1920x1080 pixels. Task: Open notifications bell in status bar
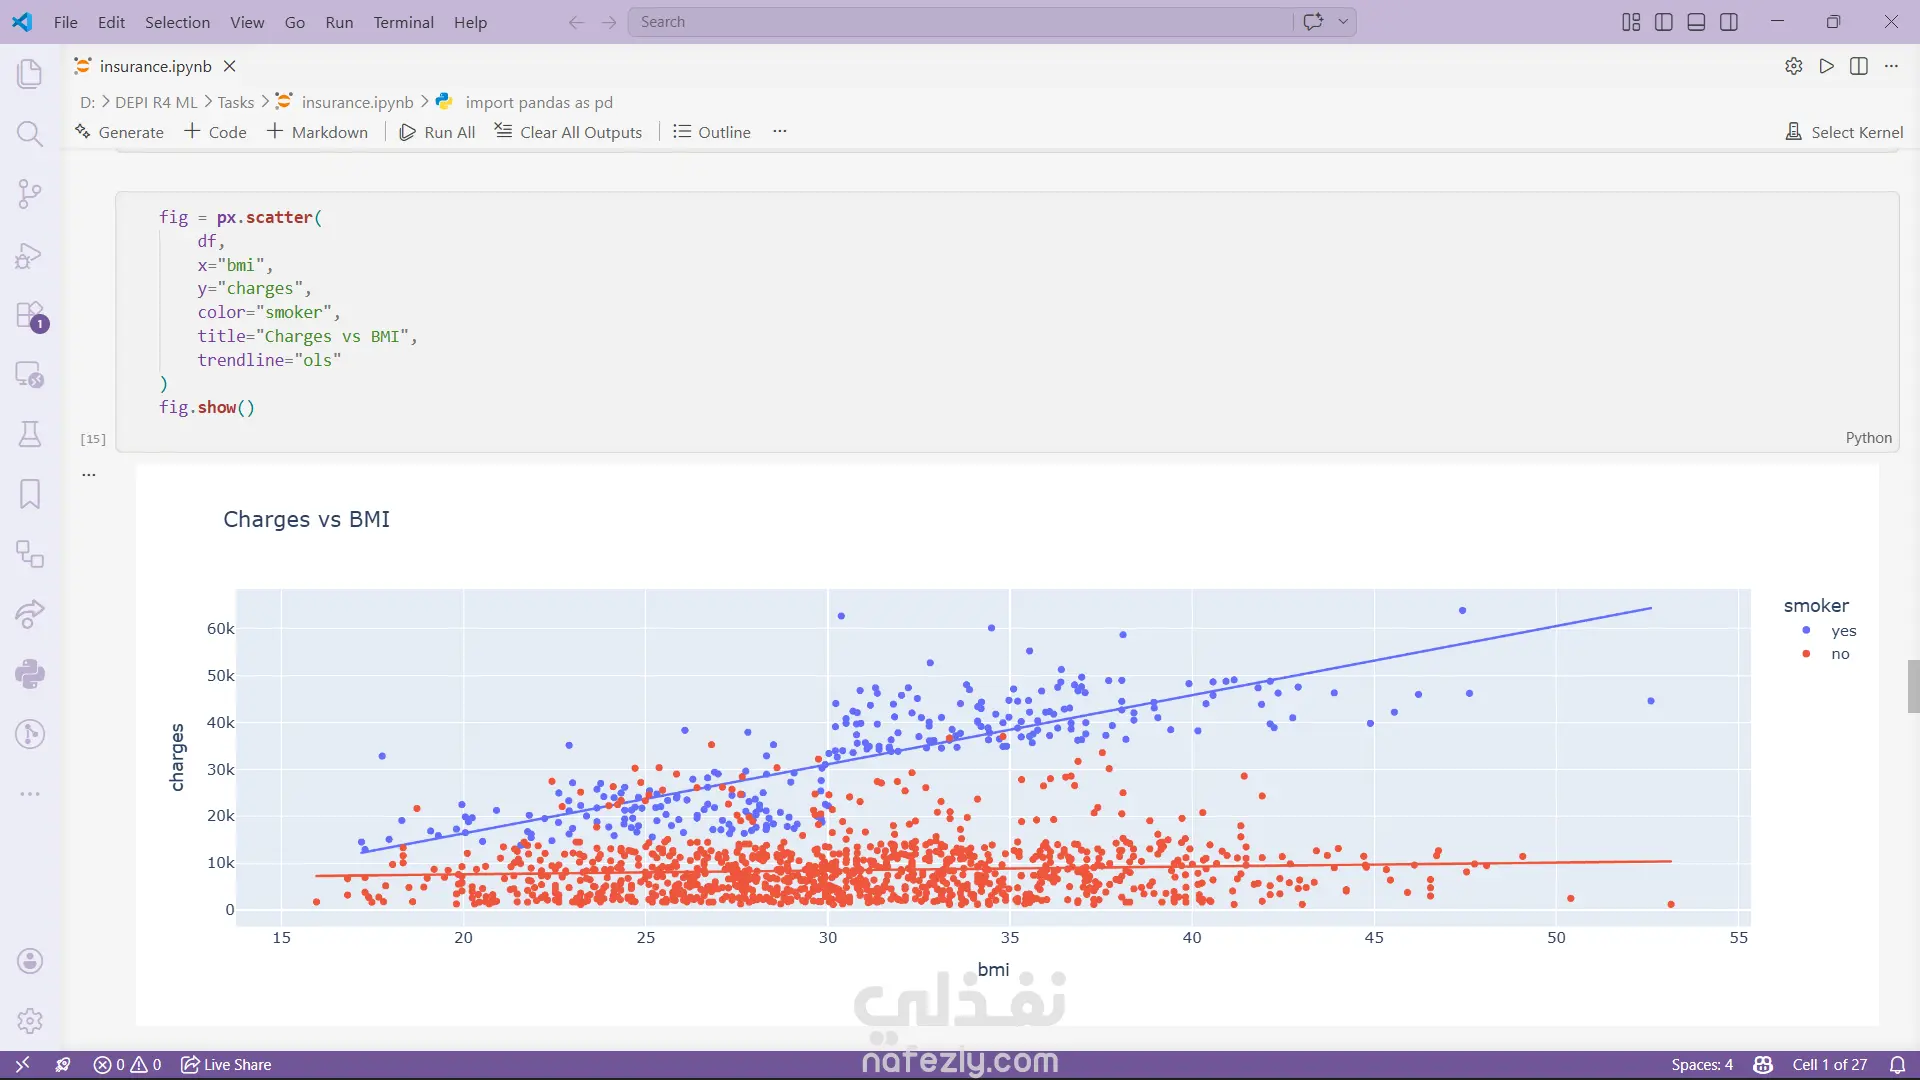click(x=1897, y=1064)
